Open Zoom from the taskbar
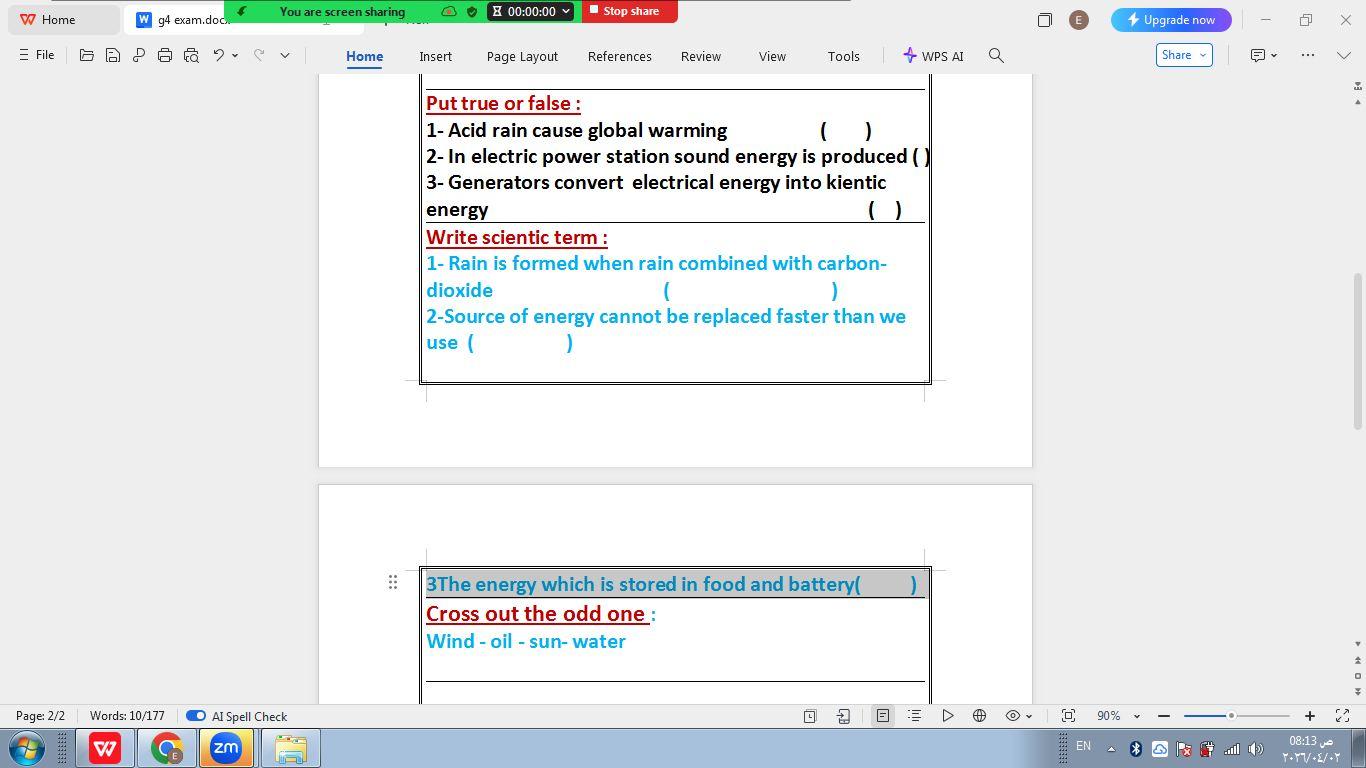The width and height of the screenshot is (1366, 768). click(x=226, y=748)
